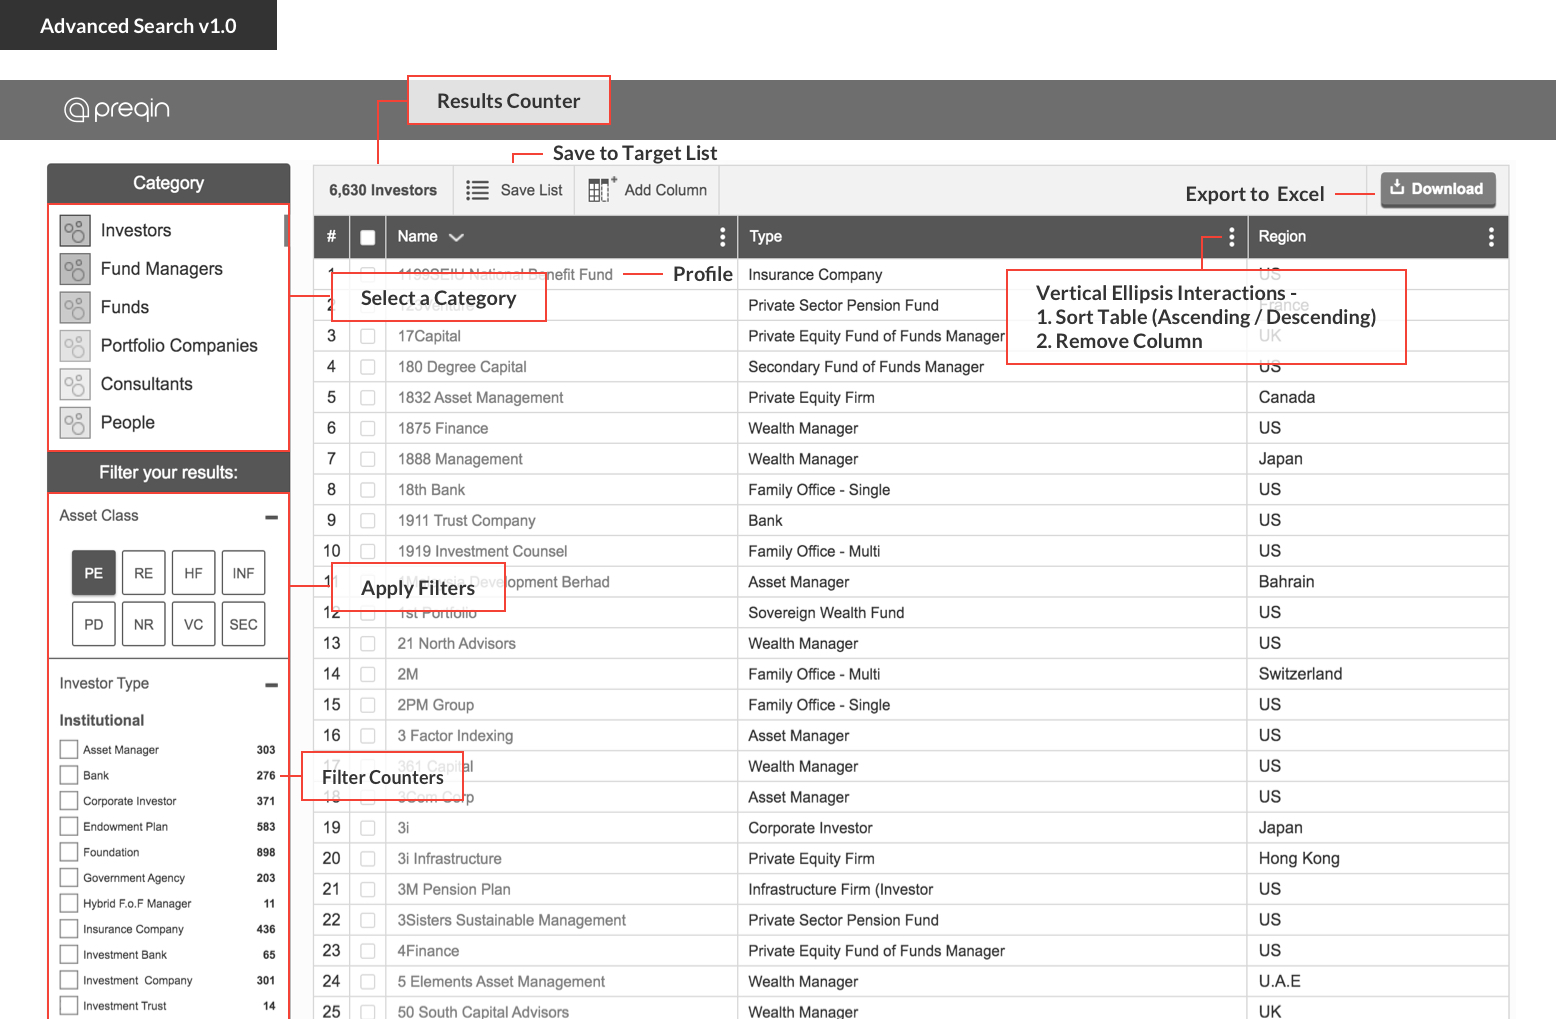Check the Government Agency filter
The height and width of the screenshot is (1019, 1557).
coord(69,877)
